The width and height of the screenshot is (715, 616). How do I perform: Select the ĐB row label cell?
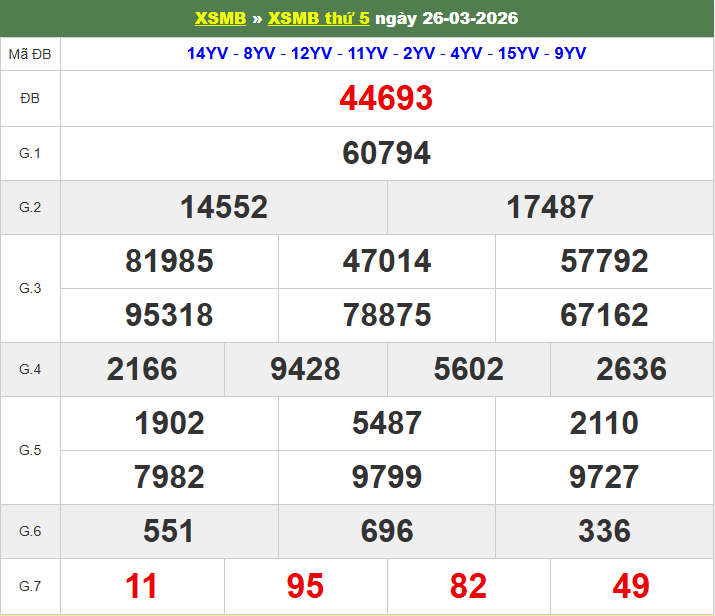coord(30,98)
